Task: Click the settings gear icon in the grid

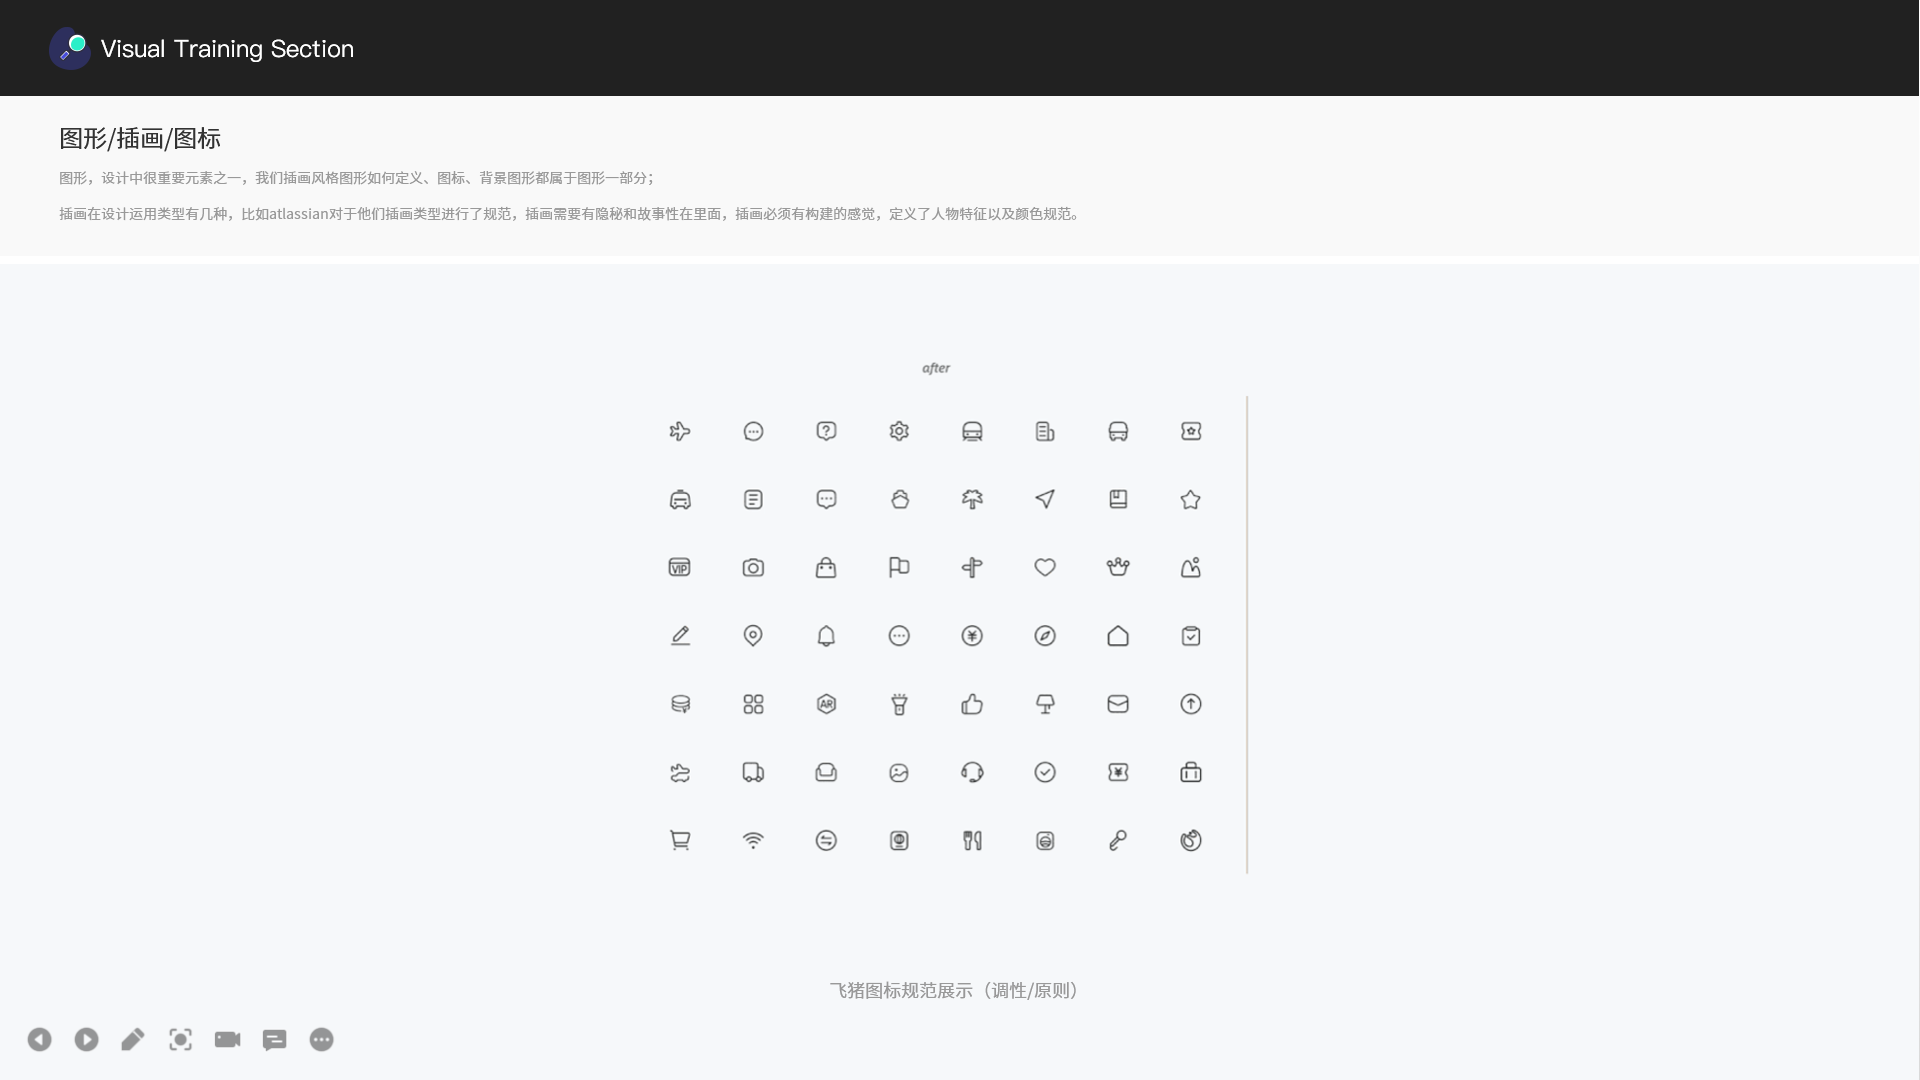Action: coord(899,431)
